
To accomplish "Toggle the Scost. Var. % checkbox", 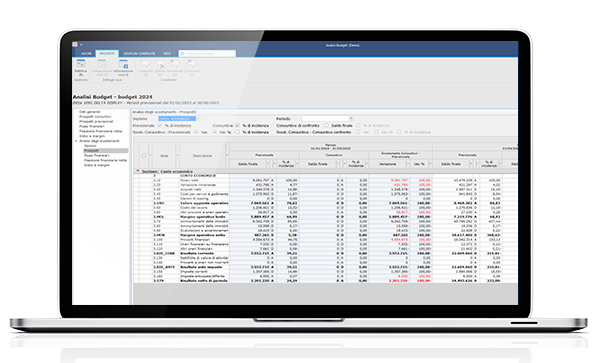I will [214, 132].
